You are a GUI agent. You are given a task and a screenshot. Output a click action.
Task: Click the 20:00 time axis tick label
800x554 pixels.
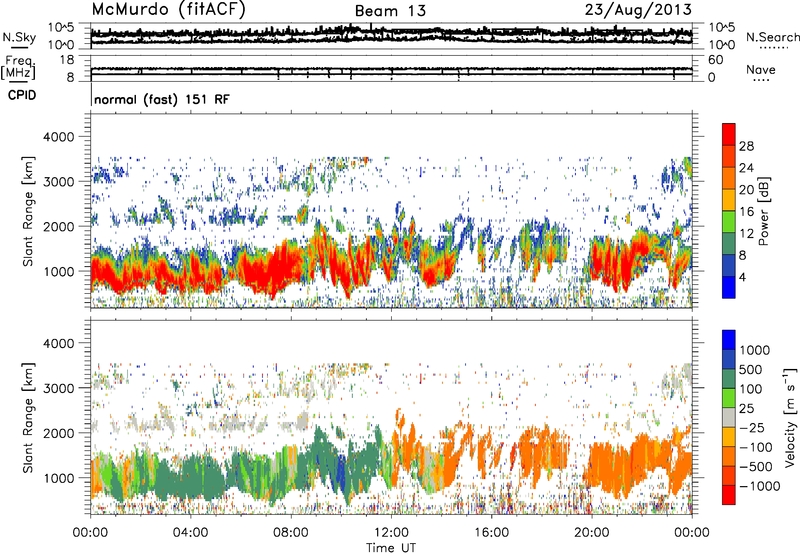point(592,533)
